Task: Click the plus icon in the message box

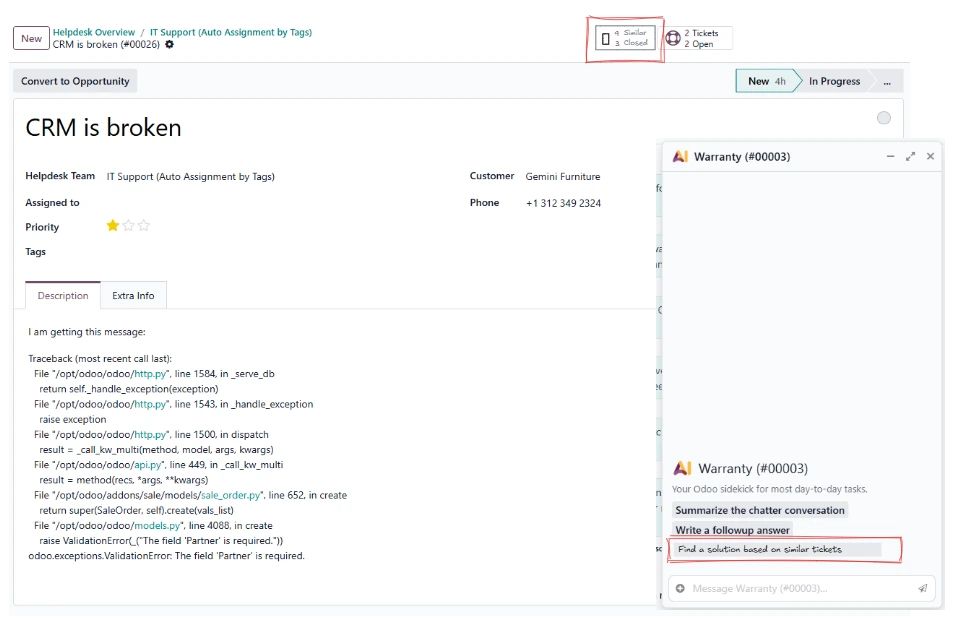Action: [x=680, y=589]
